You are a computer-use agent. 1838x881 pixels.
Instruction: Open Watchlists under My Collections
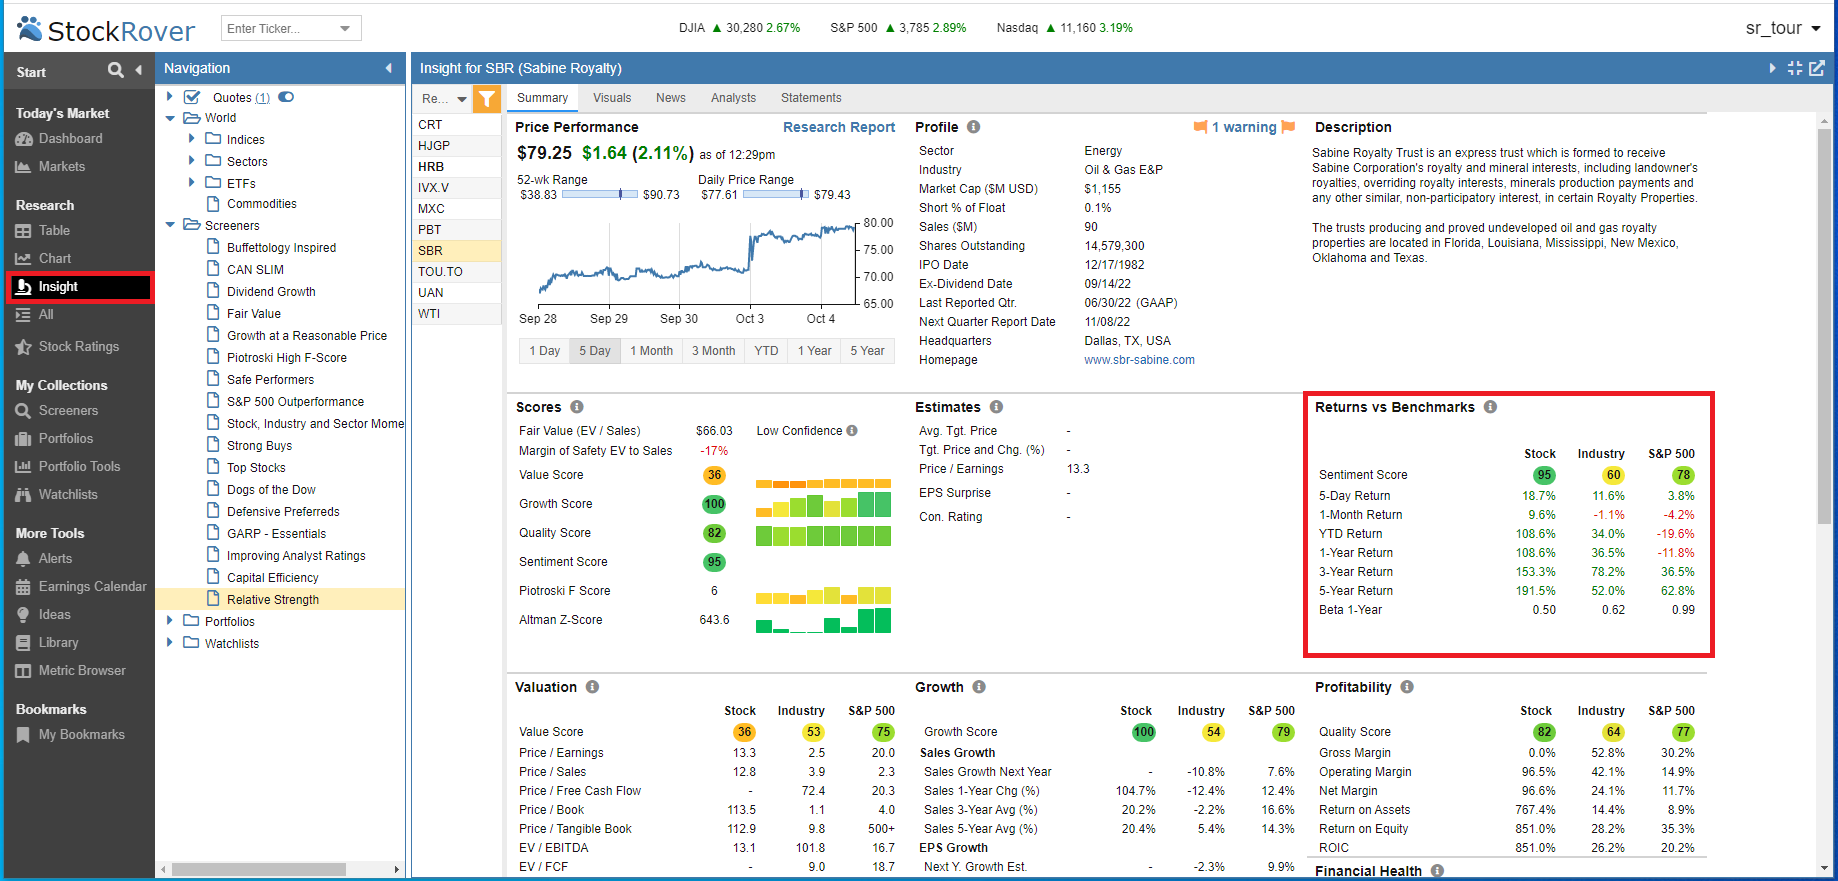[68, 495]
